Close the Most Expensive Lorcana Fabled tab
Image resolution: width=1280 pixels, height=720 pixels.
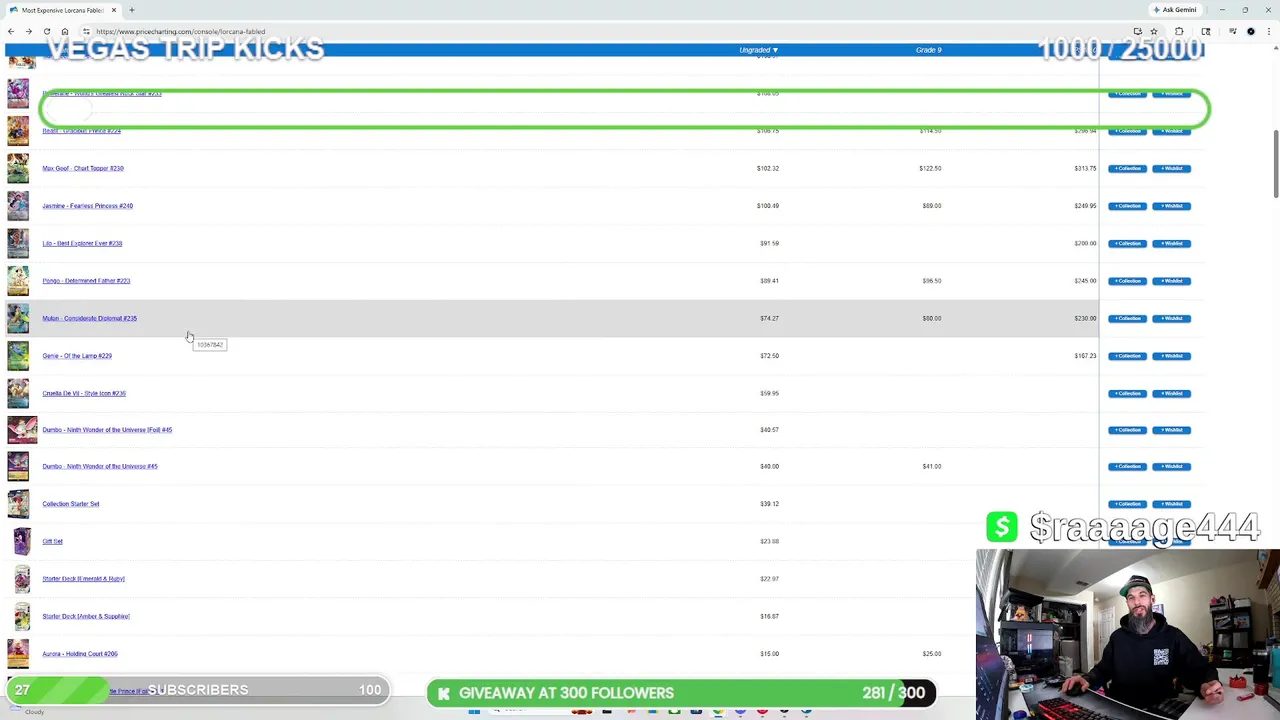(x=114, y=10)
